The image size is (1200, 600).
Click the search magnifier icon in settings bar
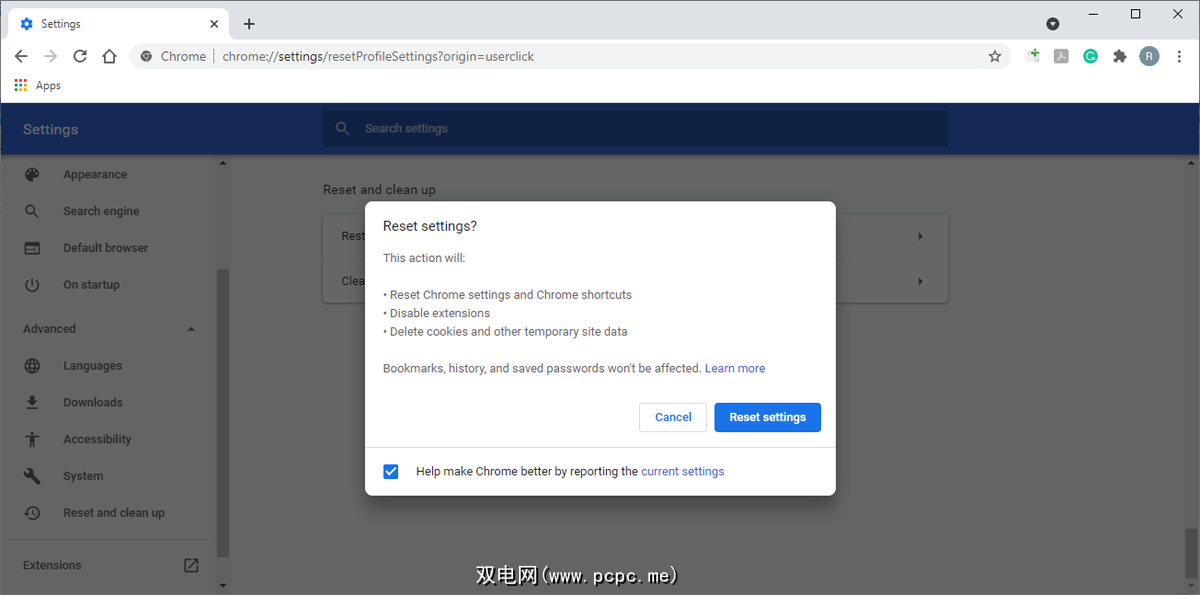point(343,128)
